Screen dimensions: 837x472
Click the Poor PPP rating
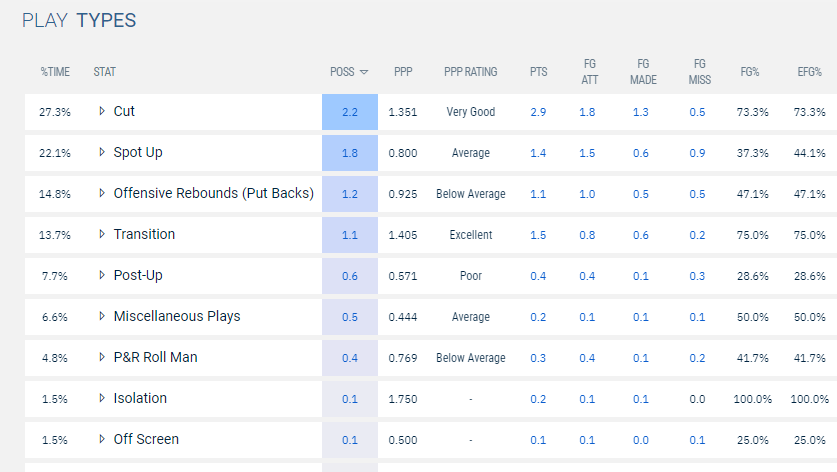point(471,276)
